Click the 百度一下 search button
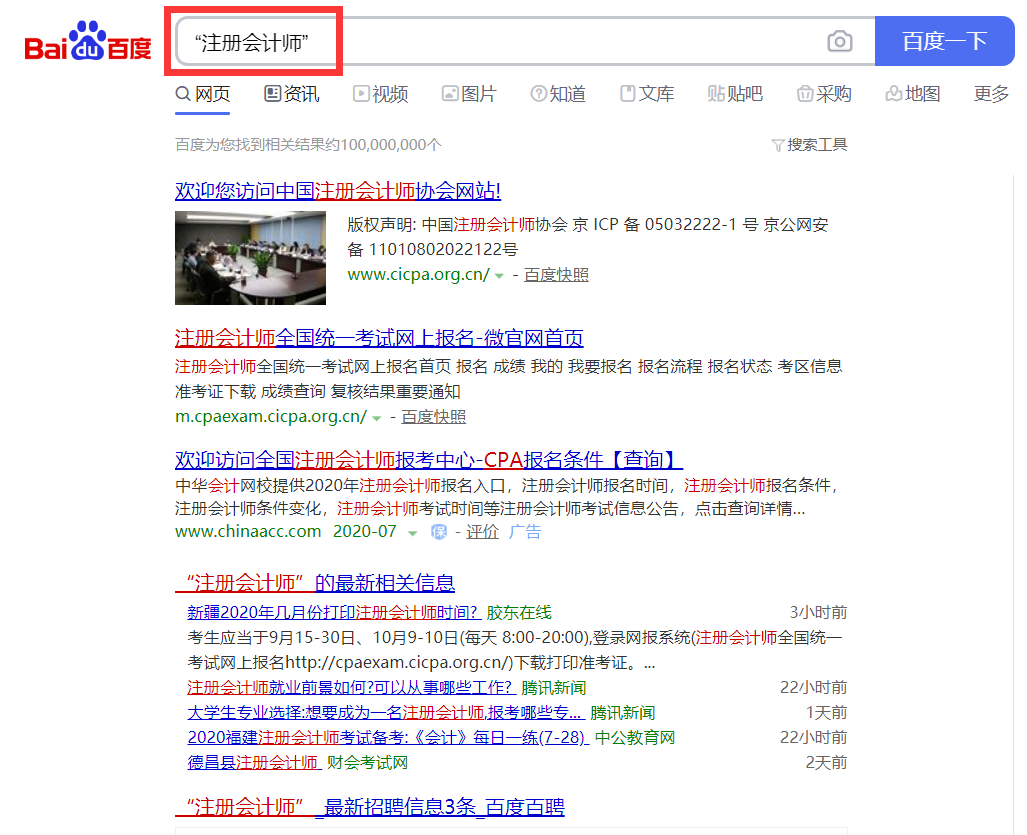The height and width of the screenshot is (835, 1027). click(x=944, y=41)
